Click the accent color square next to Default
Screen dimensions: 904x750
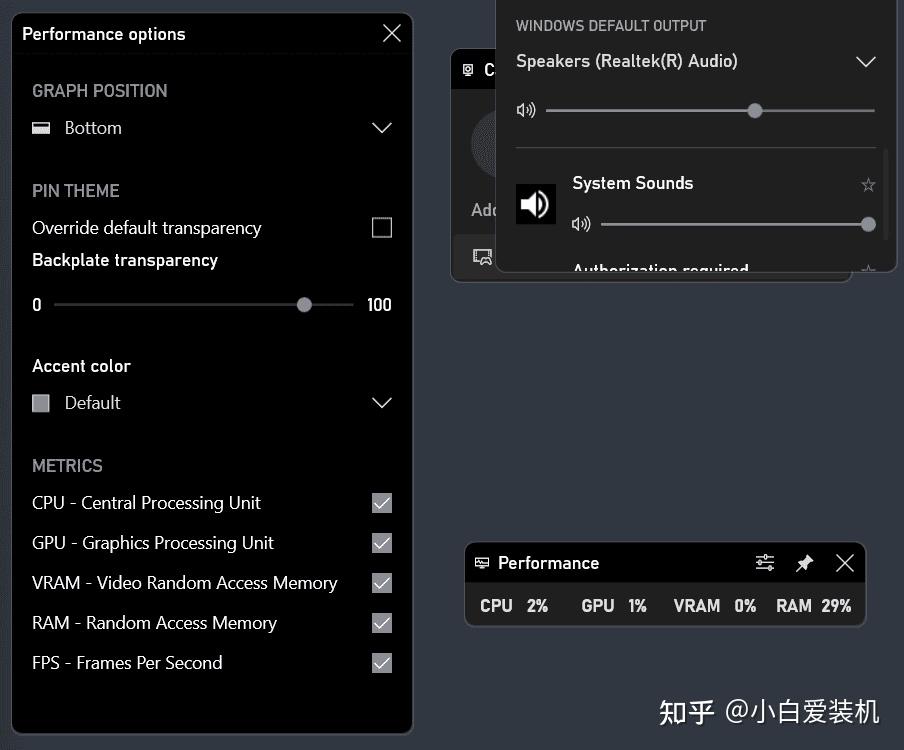[41, 403]
